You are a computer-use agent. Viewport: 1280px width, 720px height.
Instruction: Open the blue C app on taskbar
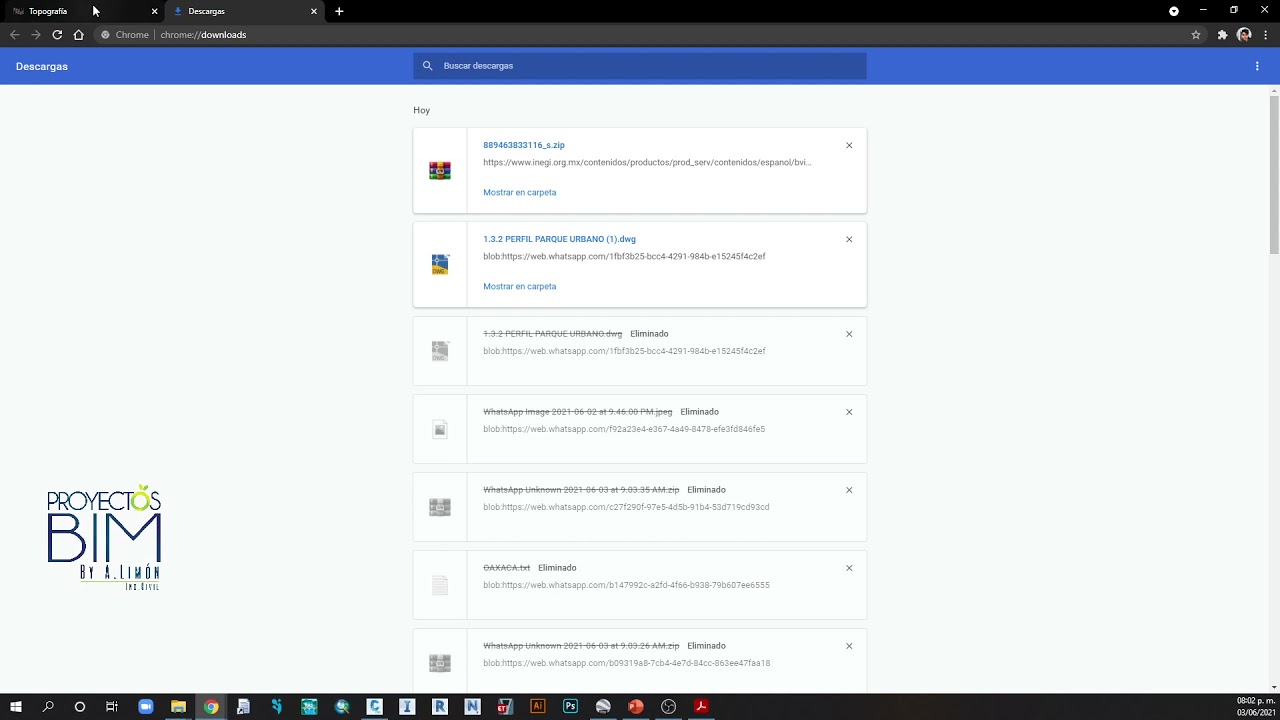point(375,706)
